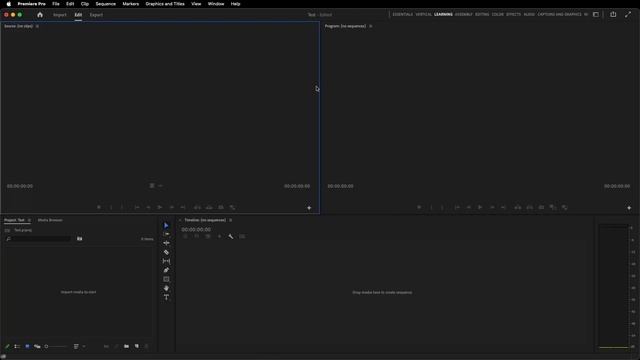Open the Markers menu

(131, 4)
